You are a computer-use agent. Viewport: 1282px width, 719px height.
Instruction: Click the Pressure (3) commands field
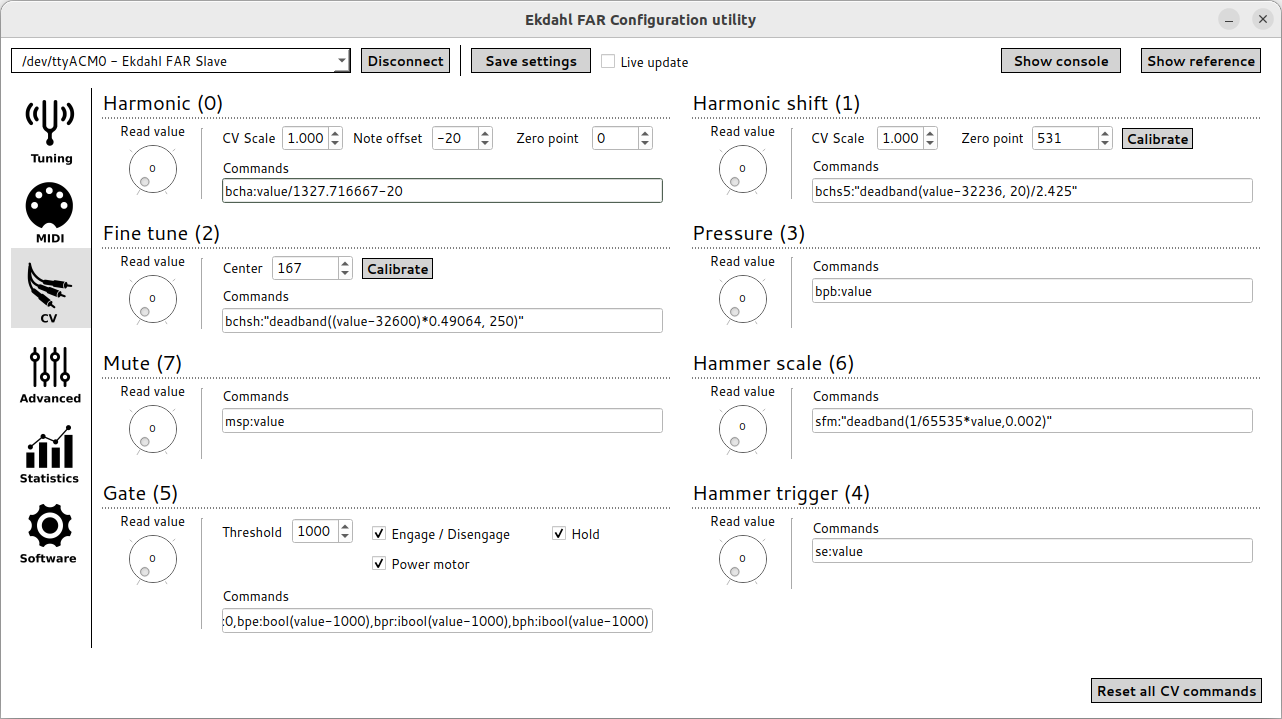[1032, 291]
